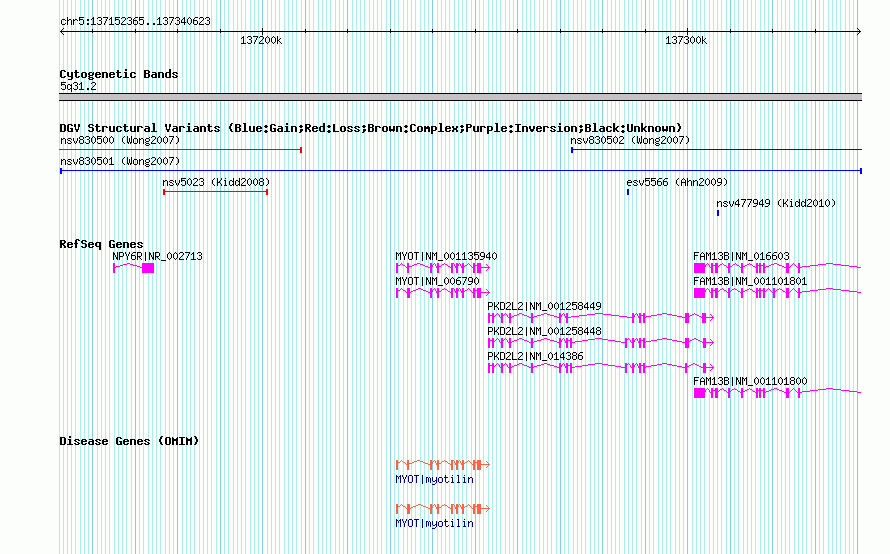
Task: Select the NPY6R gene glyph
Action: point(133,268)
